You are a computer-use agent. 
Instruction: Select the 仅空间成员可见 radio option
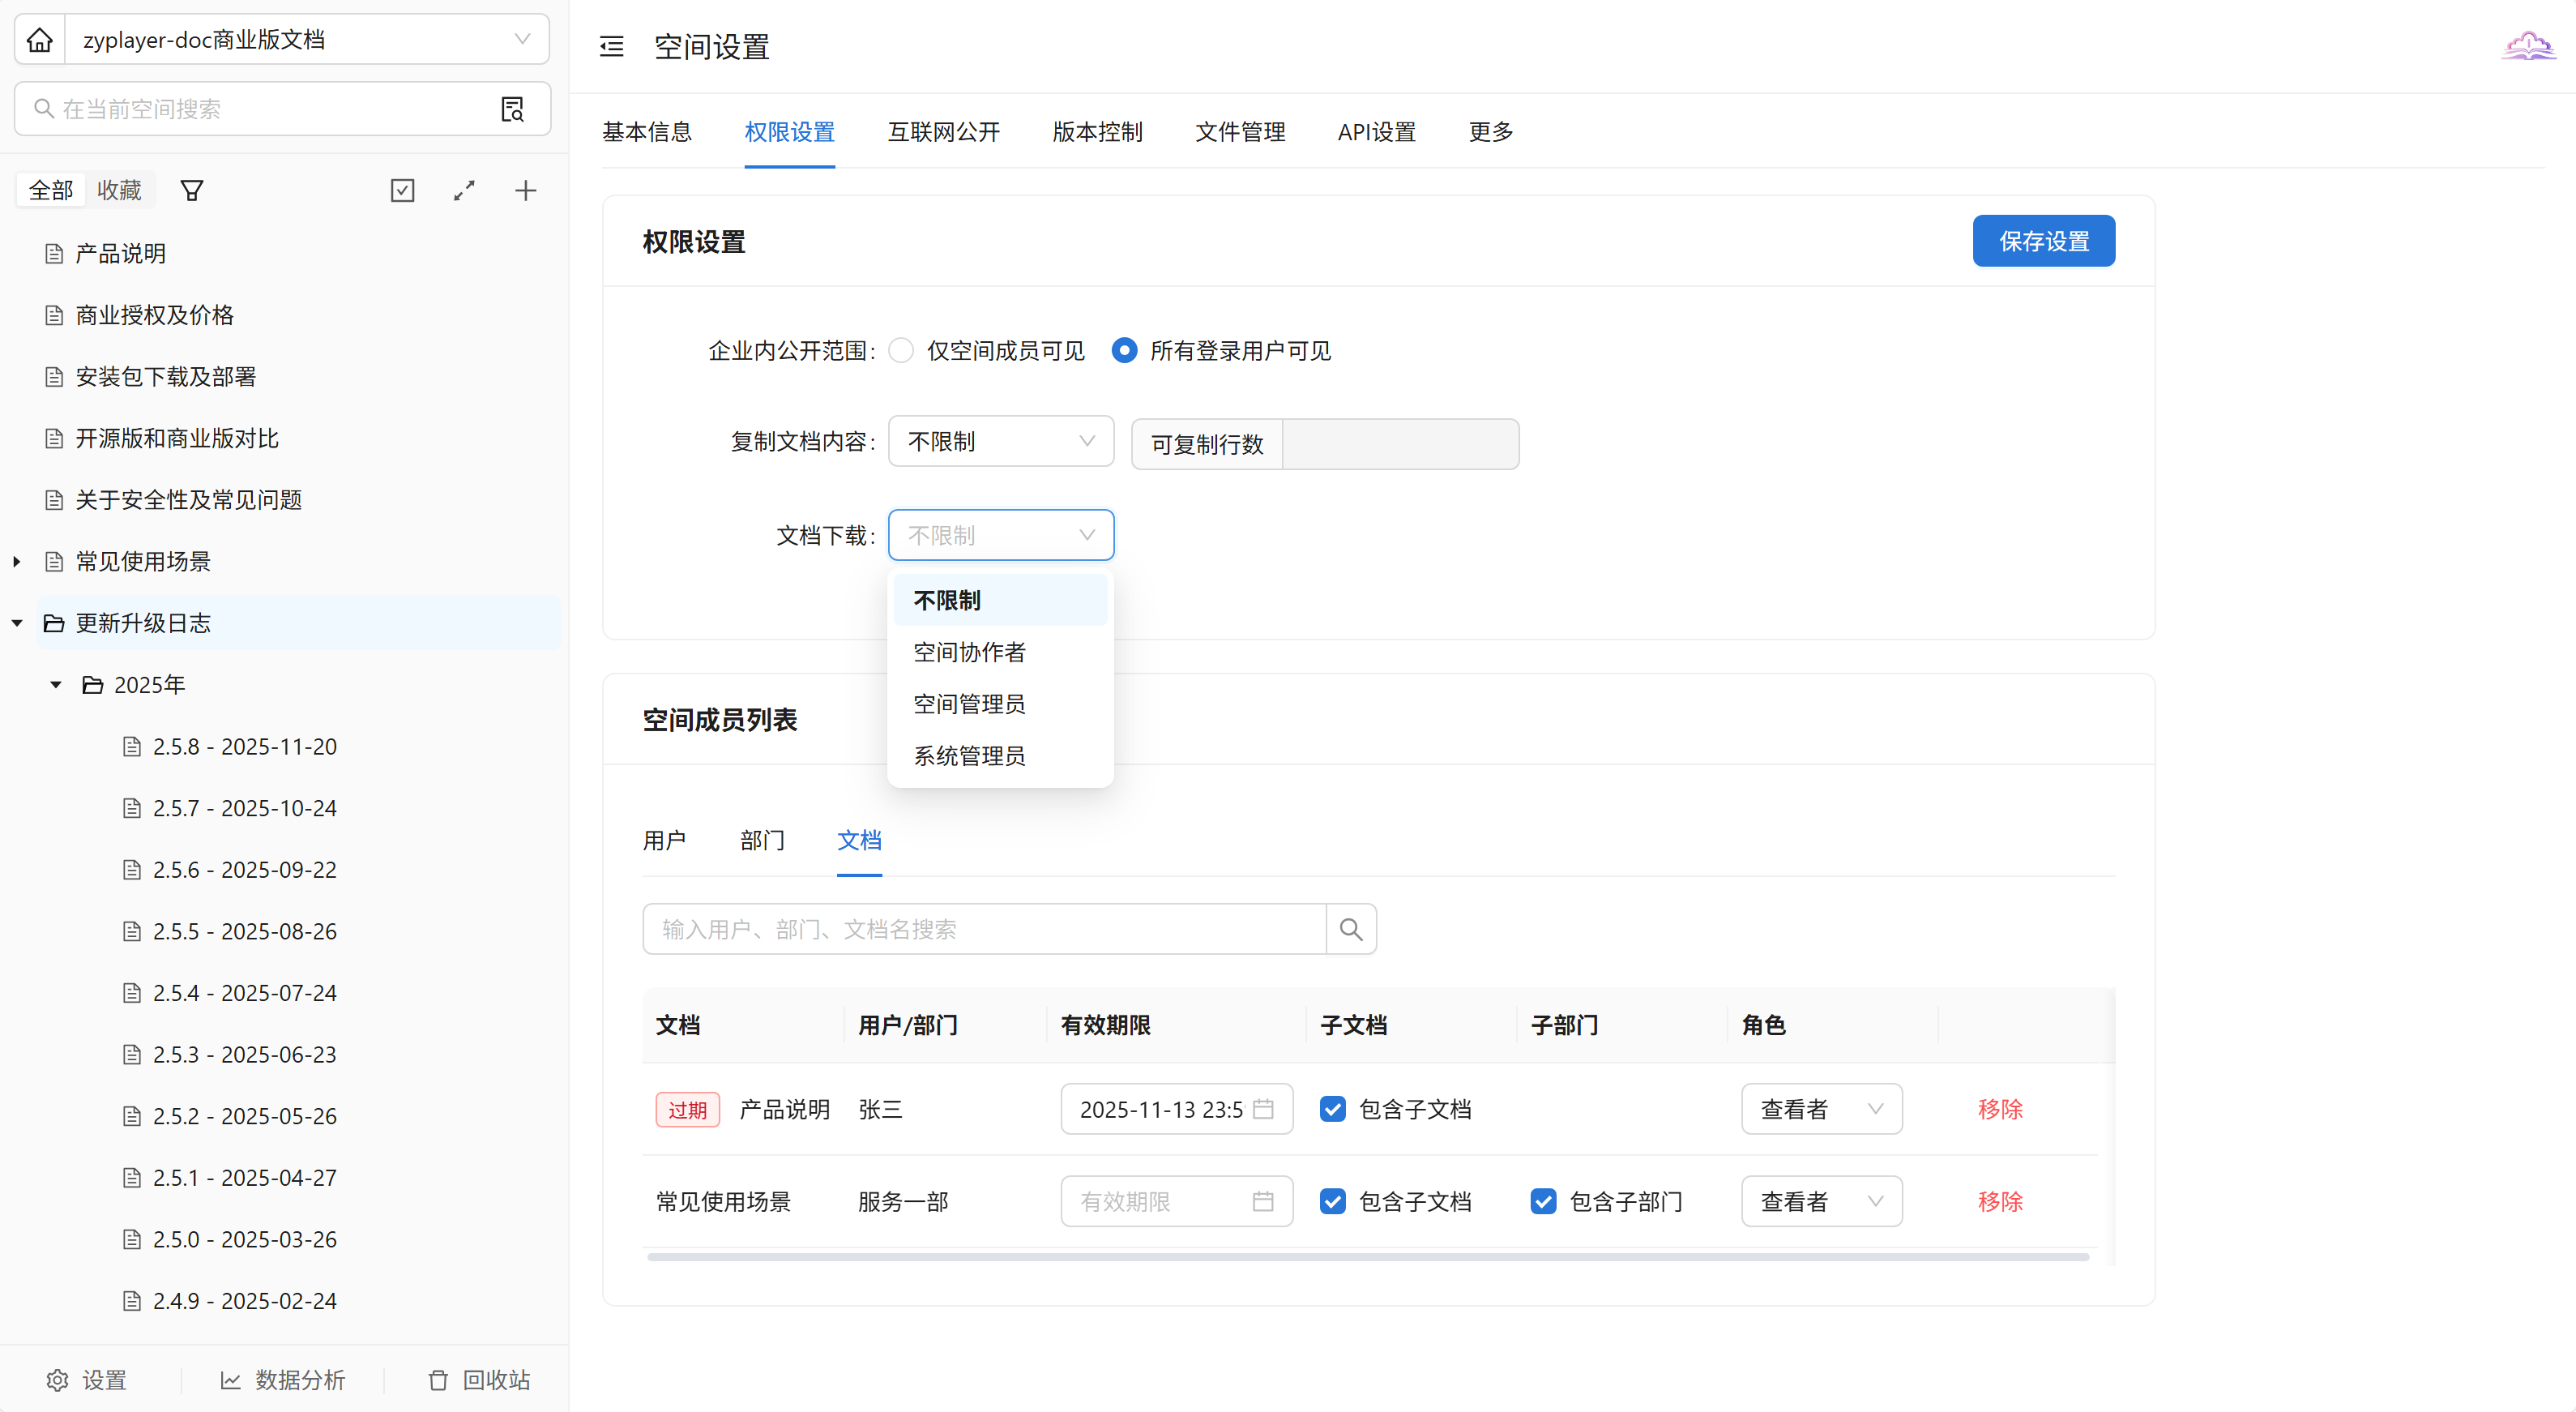pyautogui.click(x=901, y=351)
